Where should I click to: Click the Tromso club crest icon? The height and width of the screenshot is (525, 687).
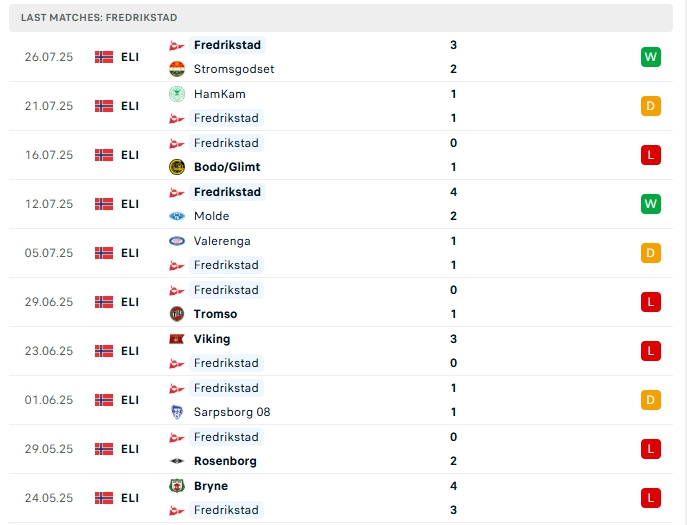(177, 314)
